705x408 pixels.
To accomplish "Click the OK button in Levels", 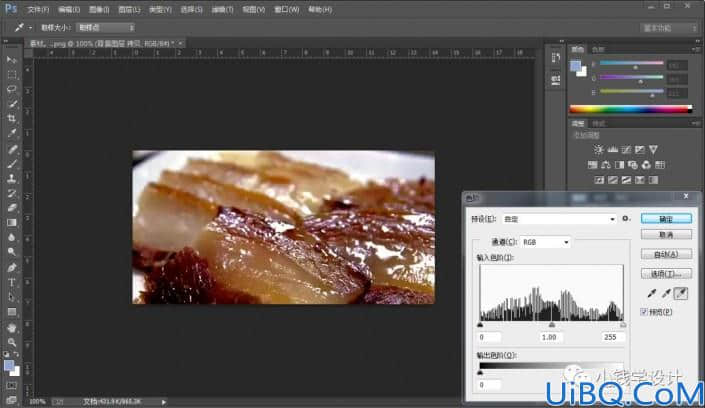I will pos(666,219).
